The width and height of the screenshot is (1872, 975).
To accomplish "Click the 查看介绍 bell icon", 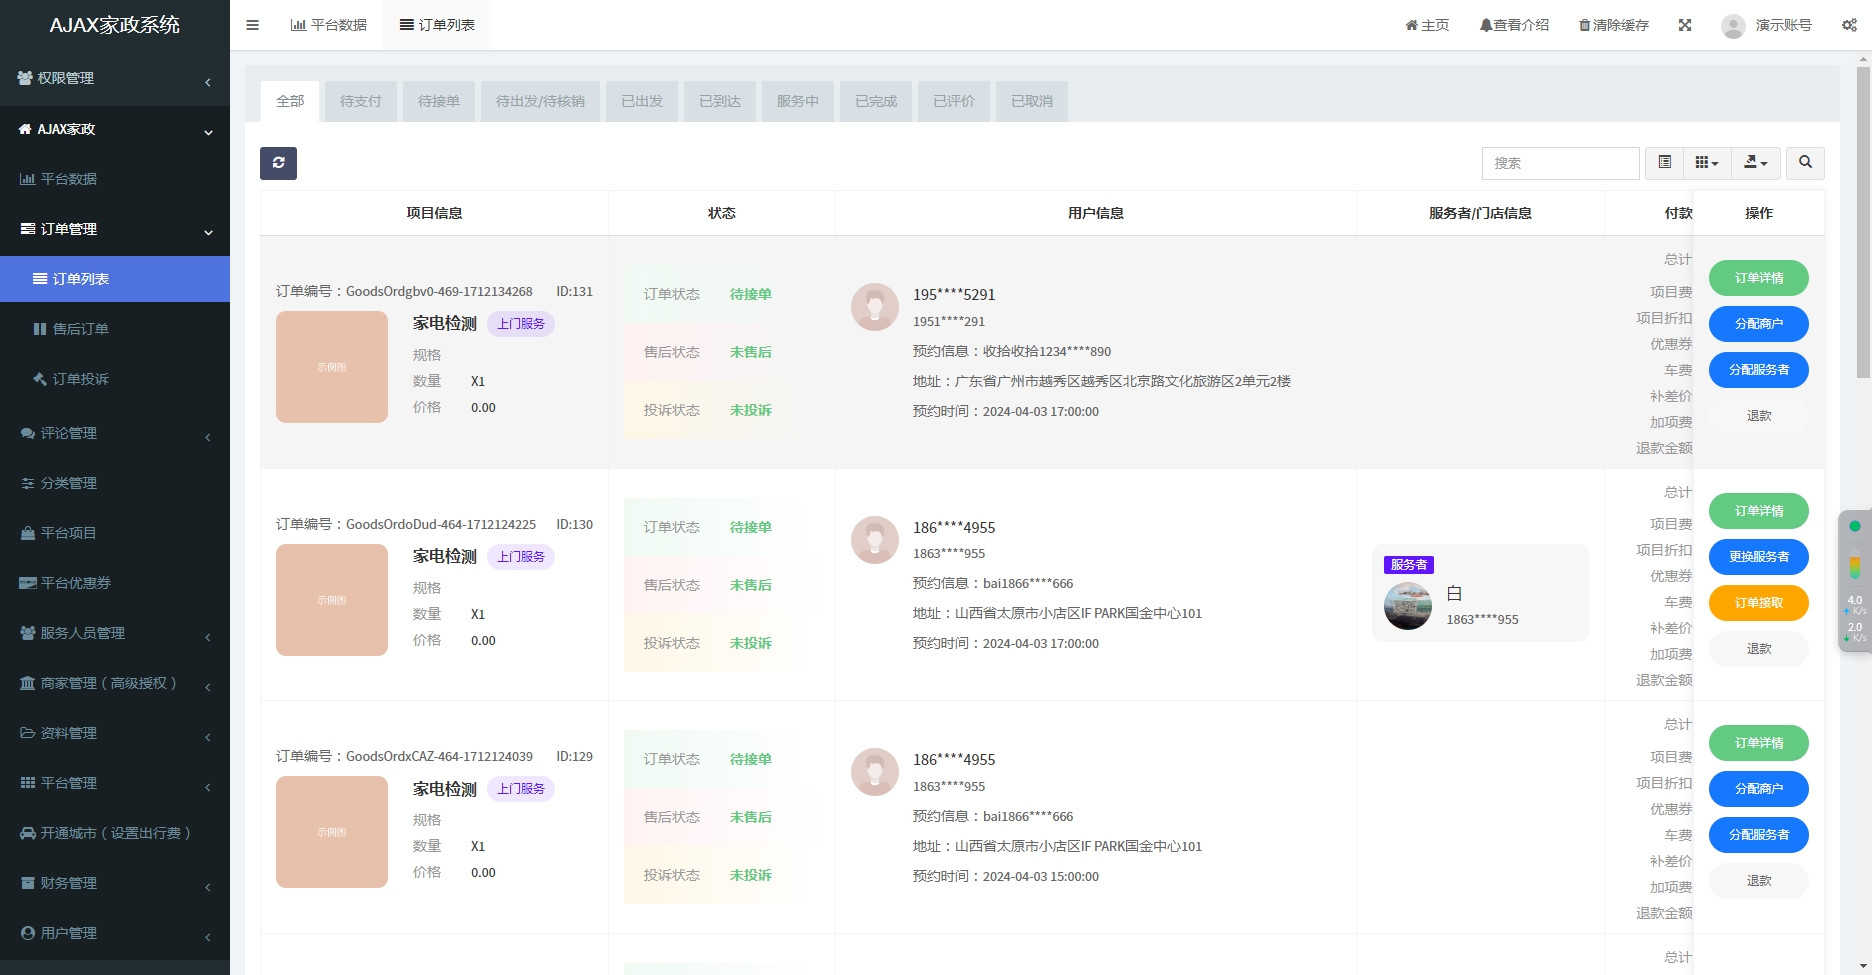I will click(x=1486, y=25).
